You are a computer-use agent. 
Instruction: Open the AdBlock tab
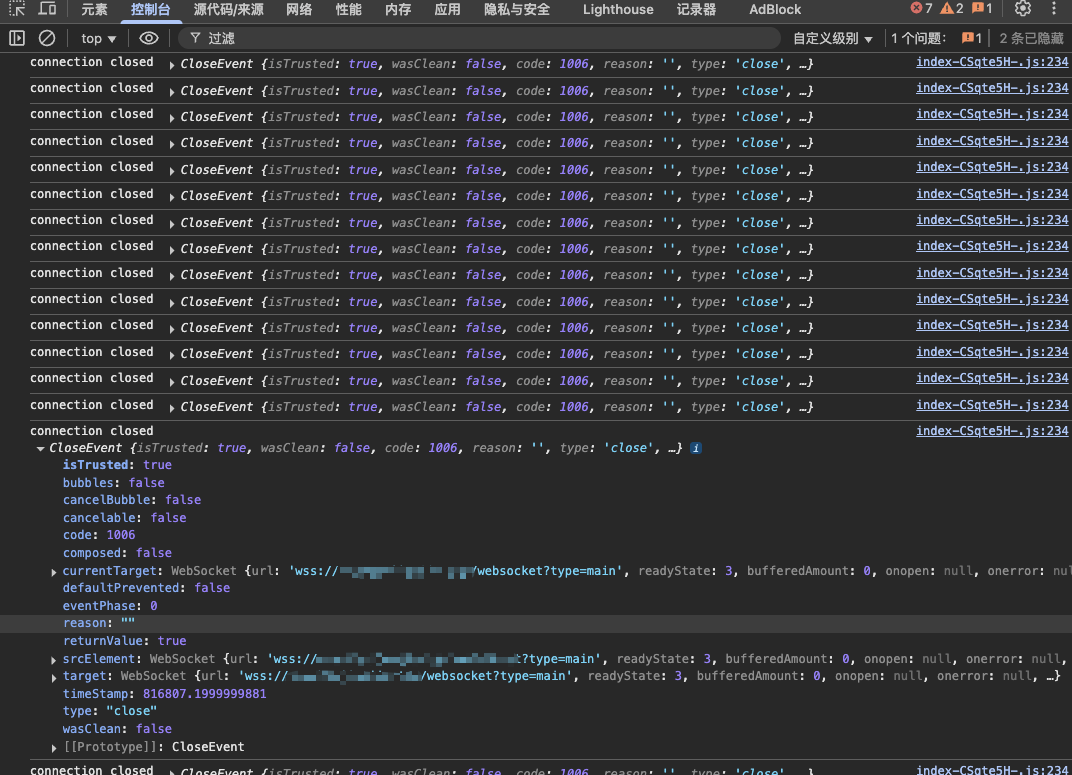[x=775, y=10]
